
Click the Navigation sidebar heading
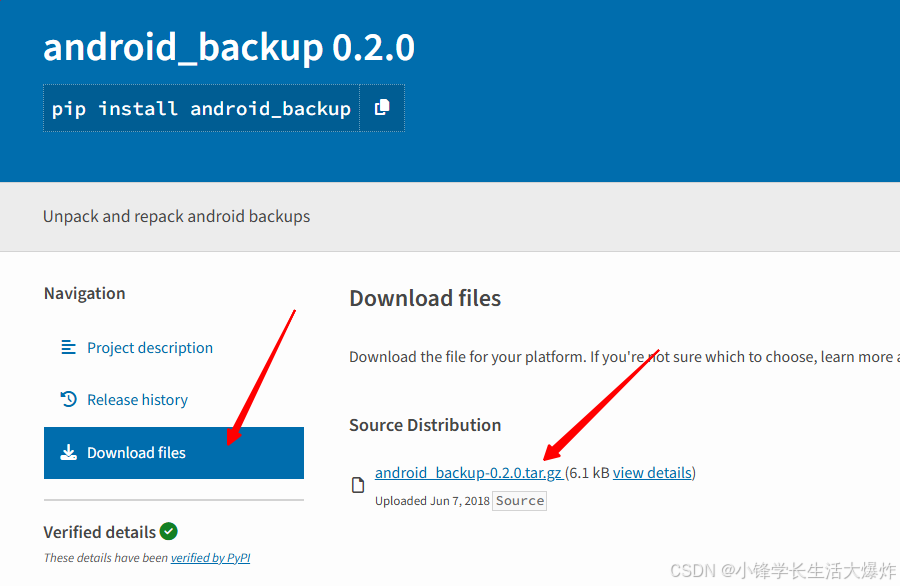(84, 293)
